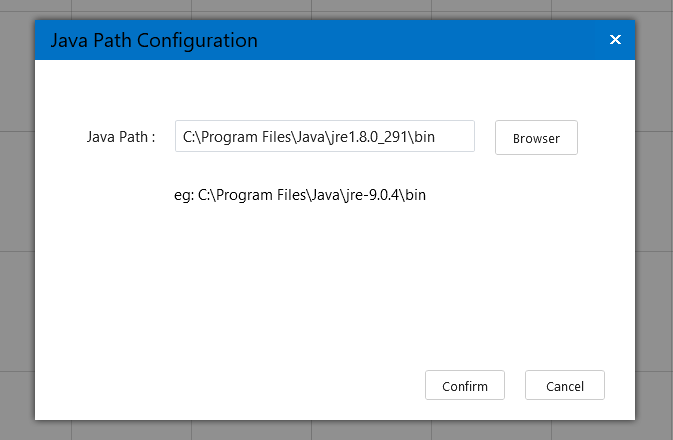Click on 'Program Files' text in the input field
The width and height of the screenshot is (673, 440).
246,137
